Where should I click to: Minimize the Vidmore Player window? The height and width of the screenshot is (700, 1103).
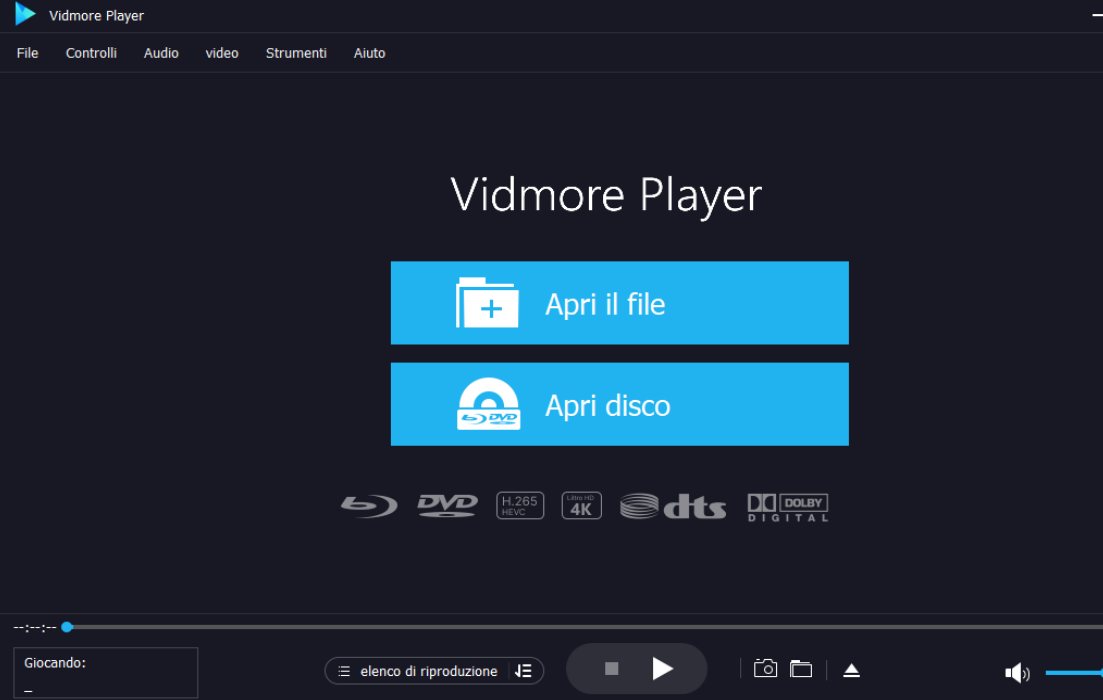pyautogui.click(x=1097, y=15)
